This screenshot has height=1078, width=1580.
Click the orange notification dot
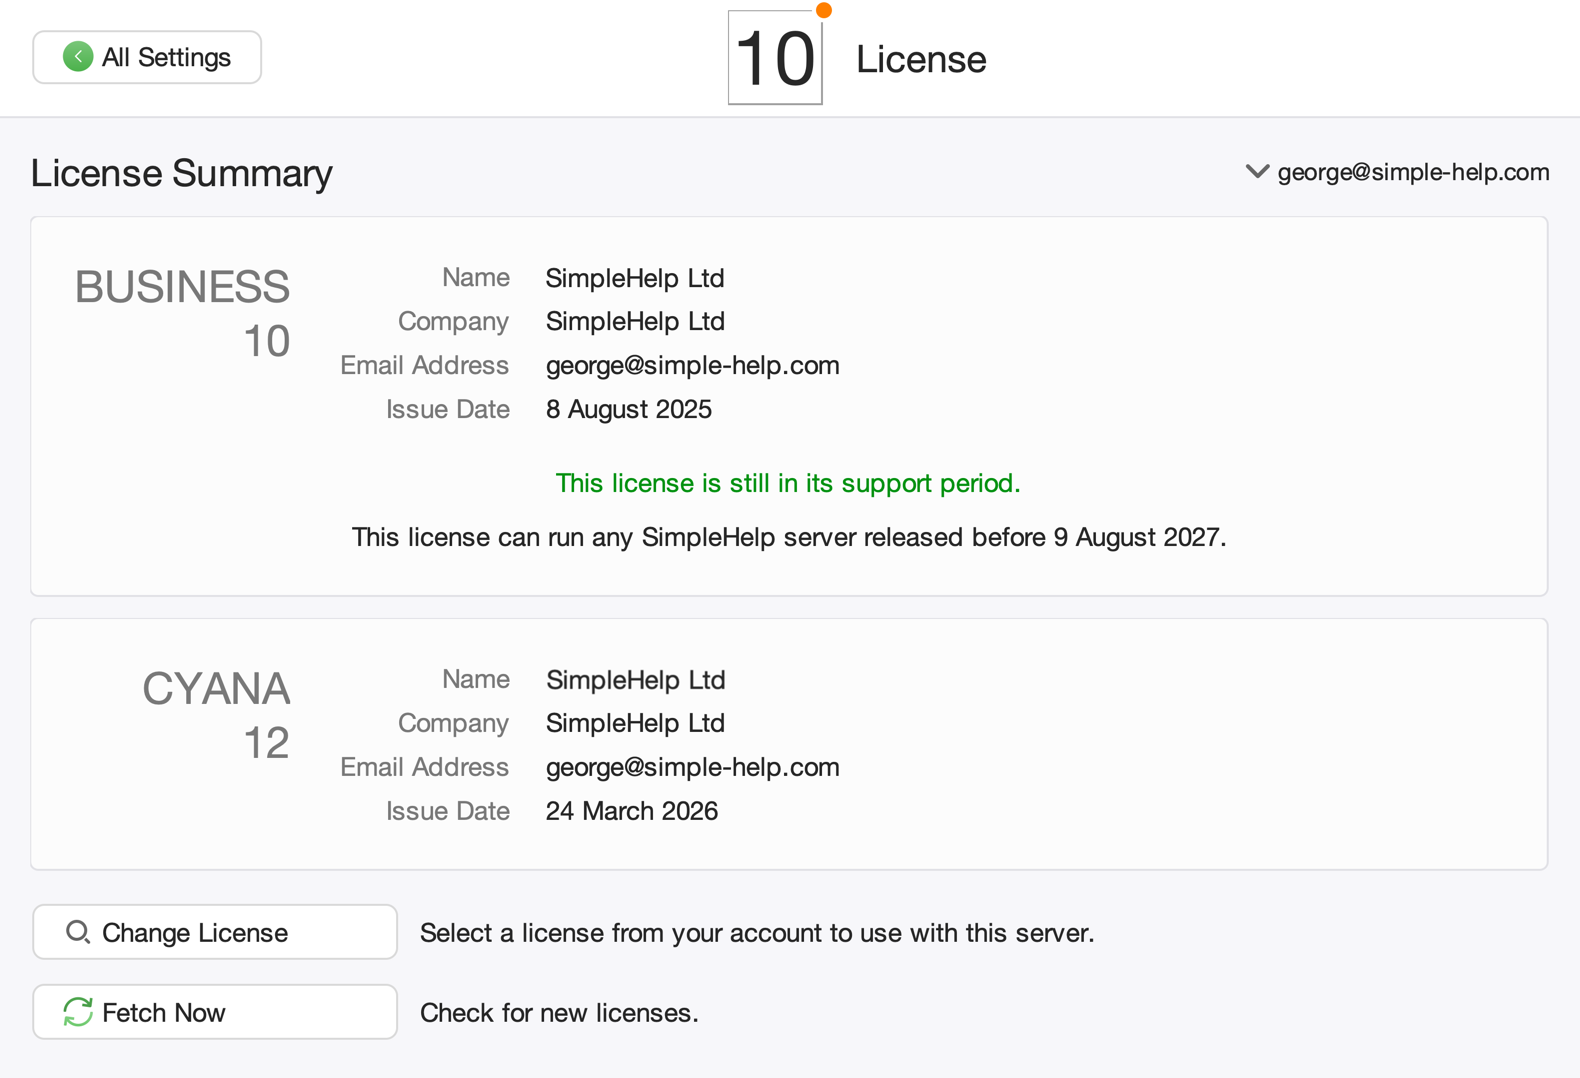coord(824,10)
